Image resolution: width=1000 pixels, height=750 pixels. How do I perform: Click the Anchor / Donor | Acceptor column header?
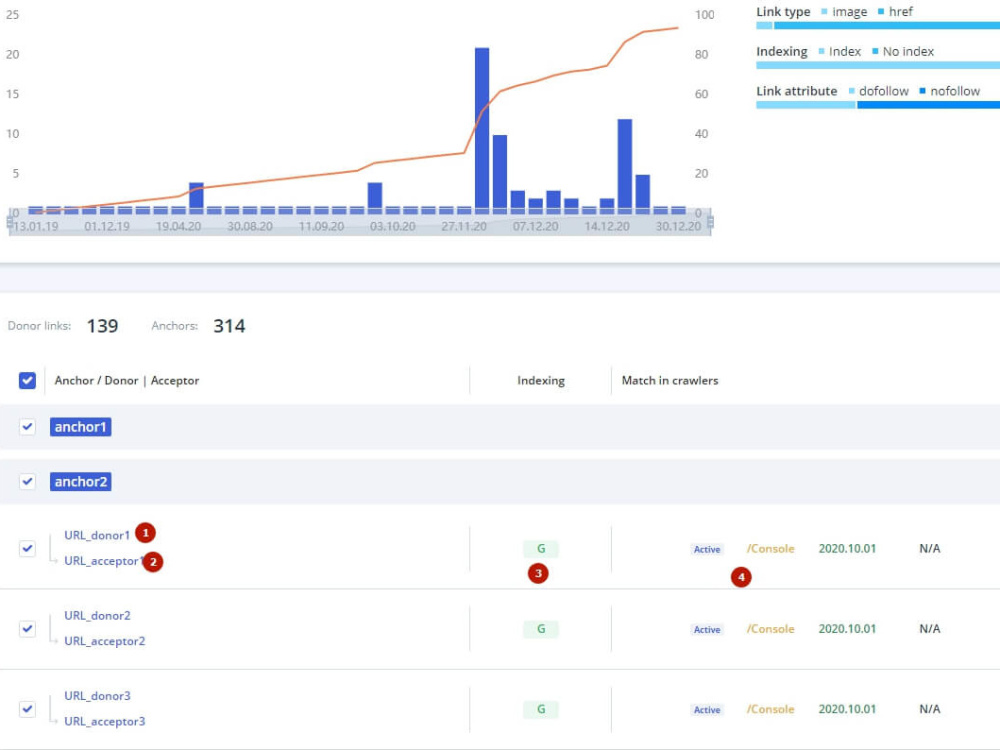click(x=127, y=380)
